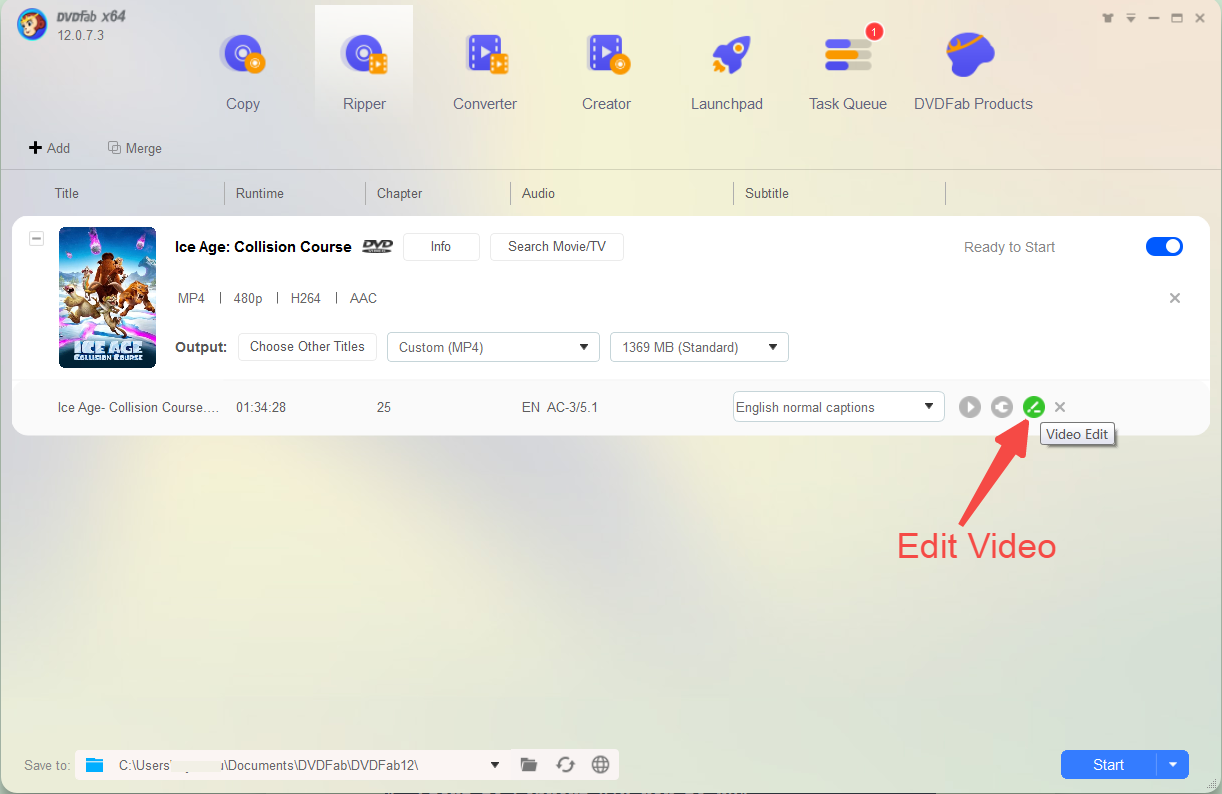Click the Ice Age: Collision Course title text
1222x794 pixels.
(x=263, y=247)
